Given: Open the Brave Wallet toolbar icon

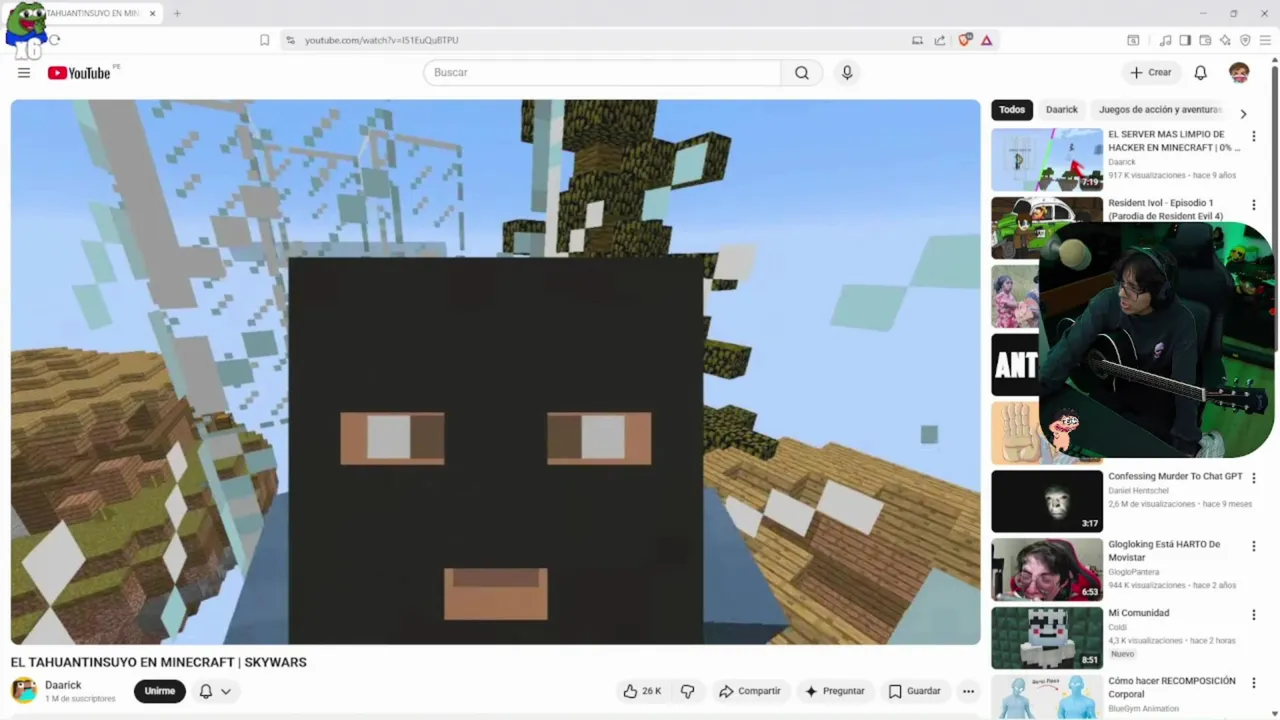Looking at the screenshot, I should 1205,40.
